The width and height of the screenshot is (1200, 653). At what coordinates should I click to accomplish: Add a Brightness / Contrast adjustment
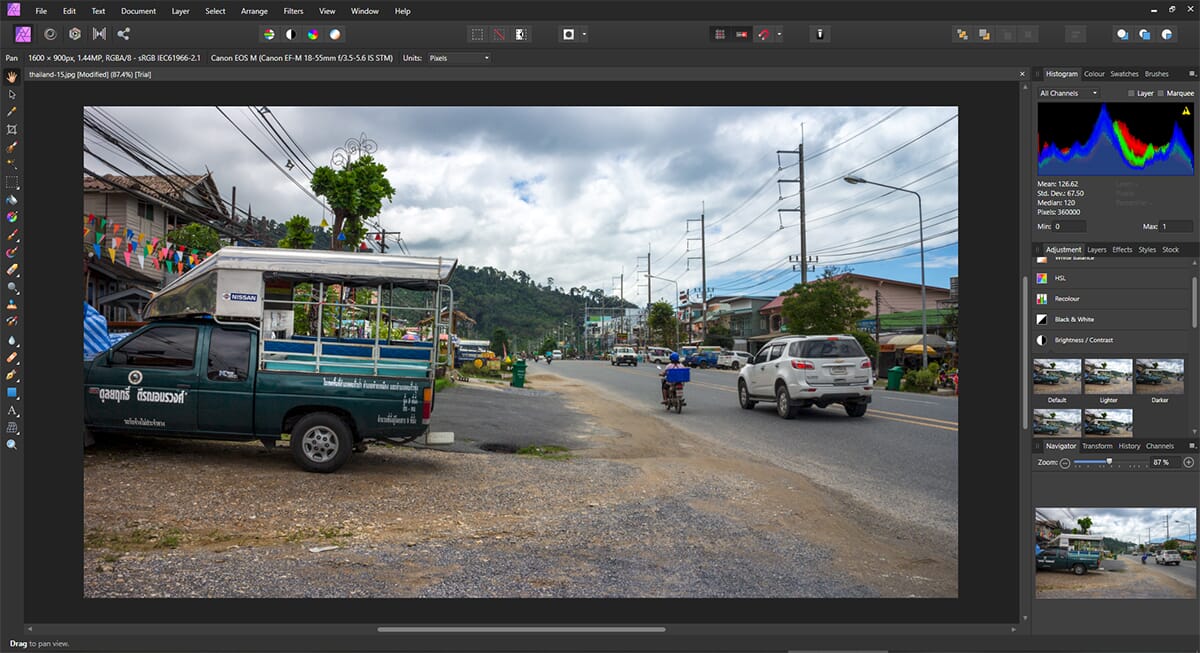[x=1109, y=340]
